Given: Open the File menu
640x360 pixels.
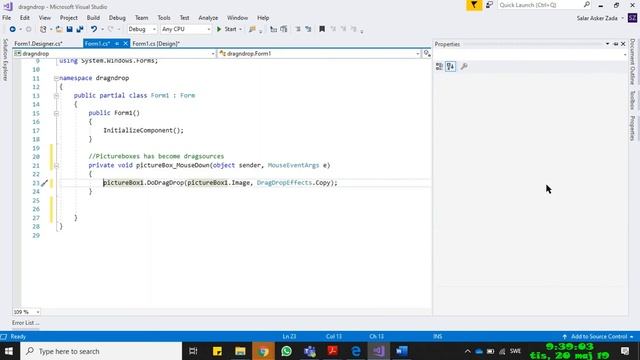Looking at the screenshot, I should [7, 18].
